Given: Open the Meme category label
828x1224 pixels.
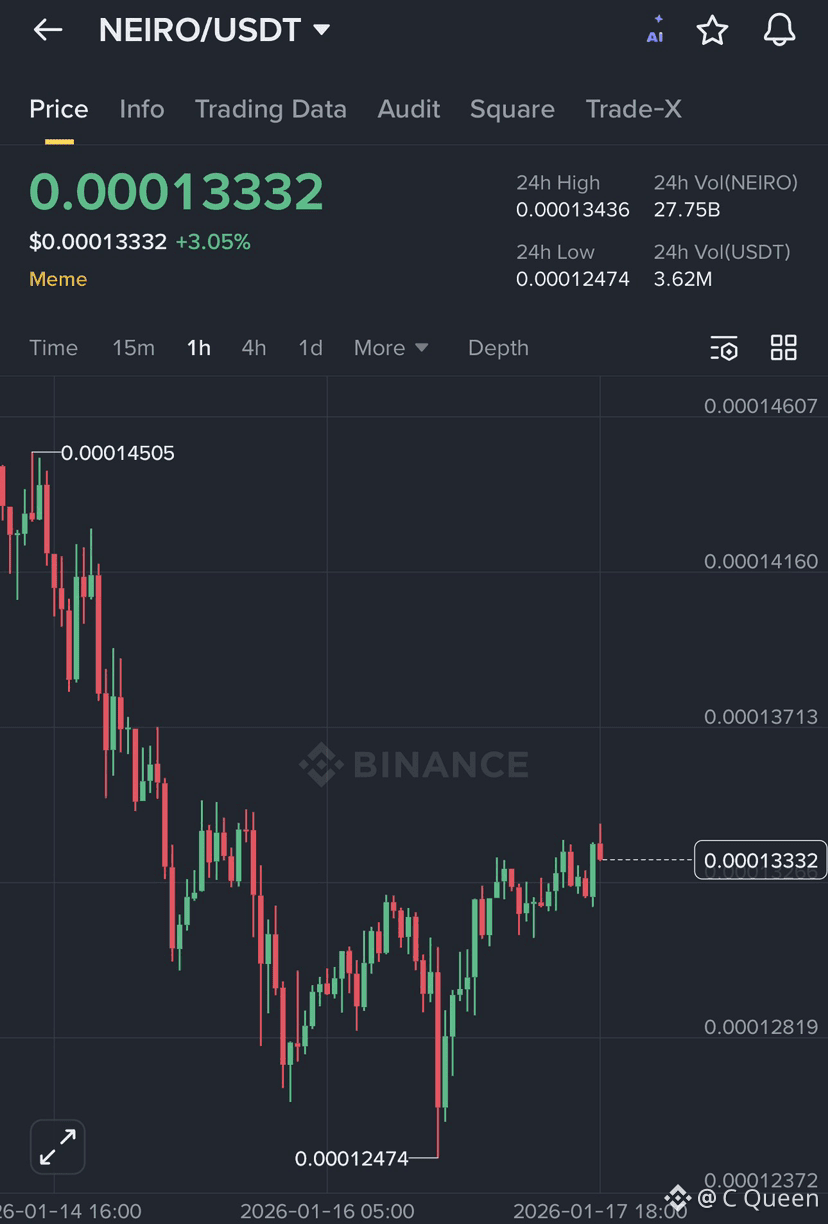Looking at the screenshot, I should (57, 279).
